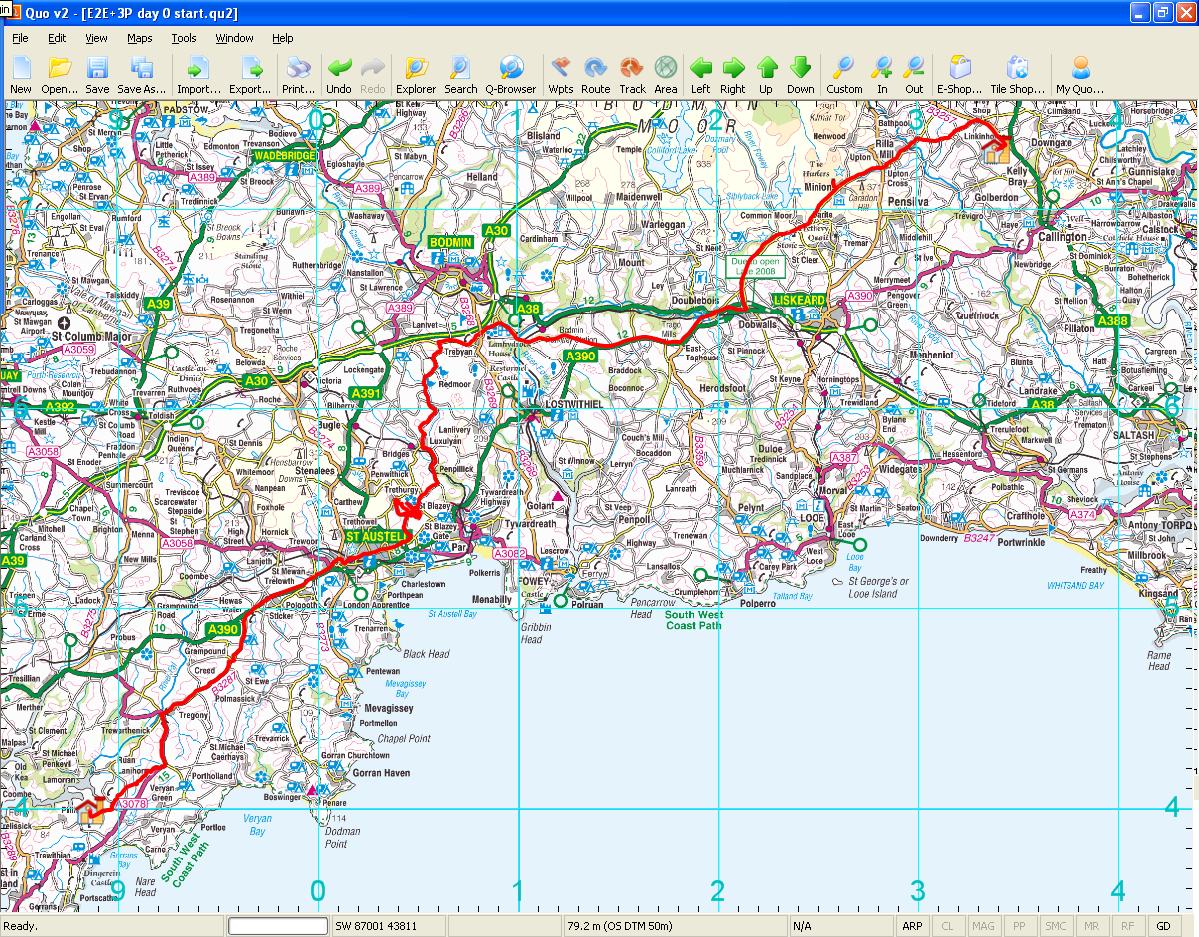
Task: Click the ST AUSTELL town label
Action: (374, 536)
